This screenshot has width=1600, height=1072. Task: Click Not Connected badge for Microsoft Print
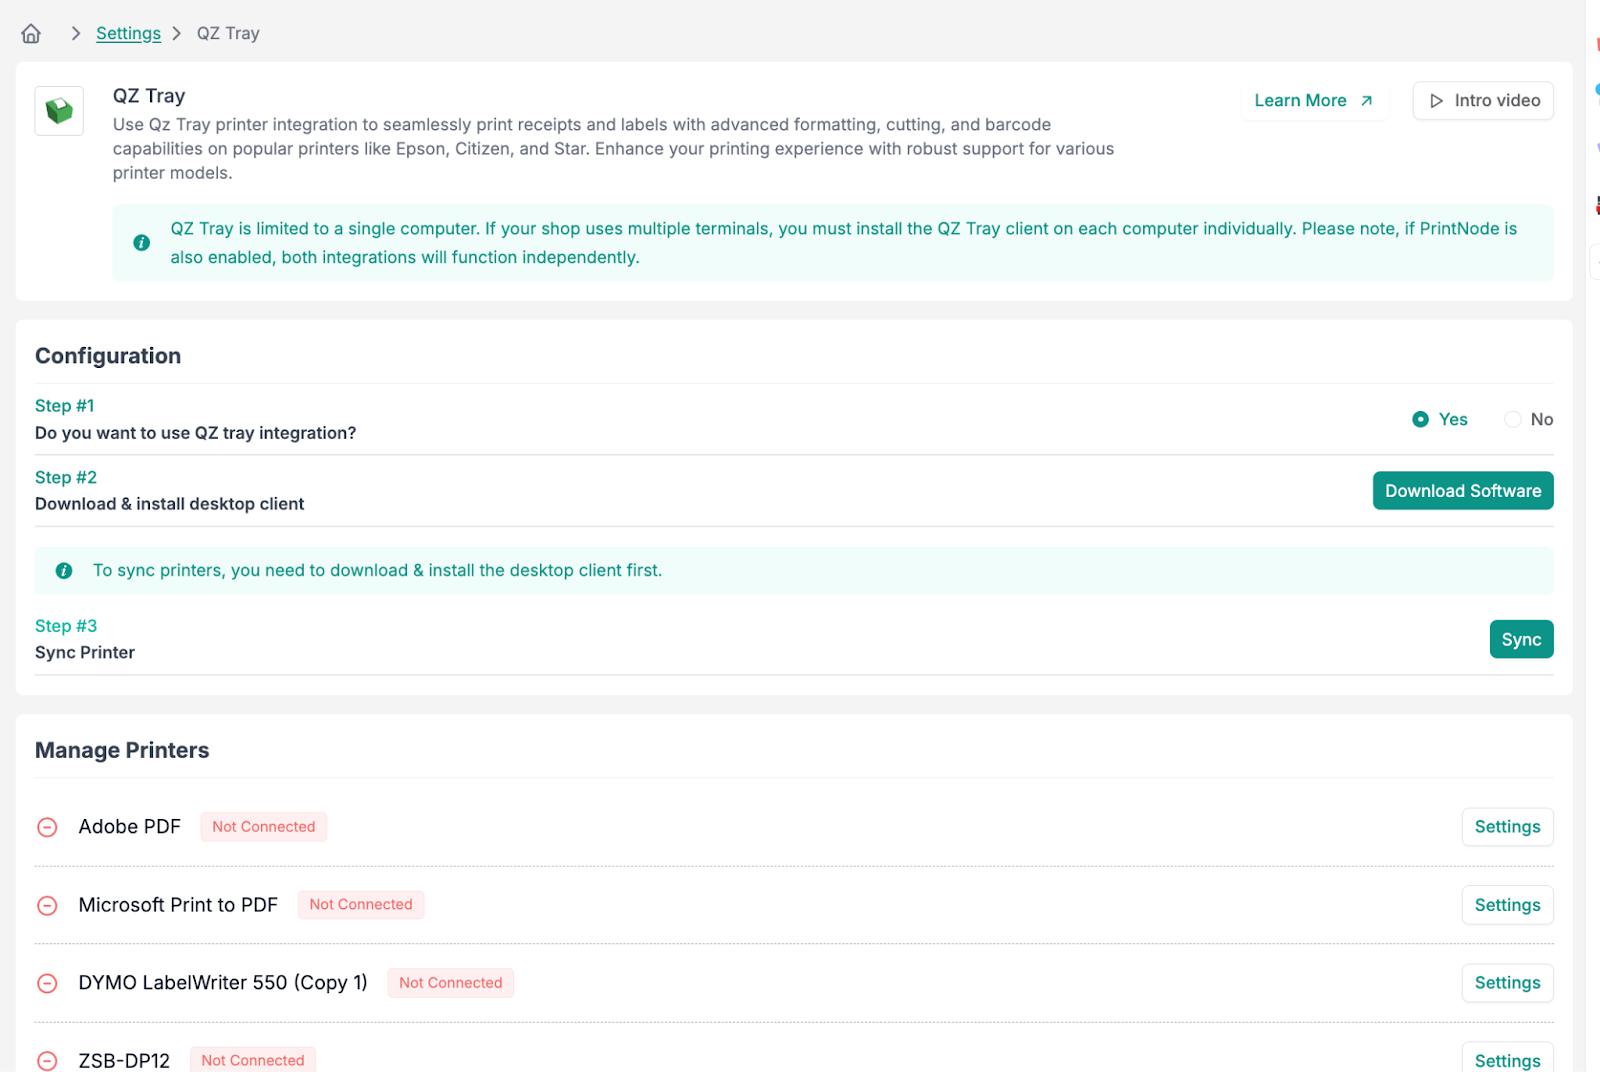click(361, 904)
